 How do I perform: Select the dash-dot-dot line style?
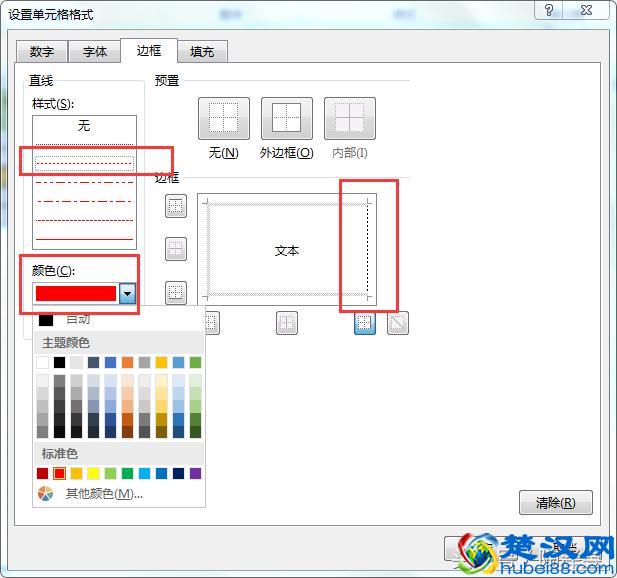84,183
